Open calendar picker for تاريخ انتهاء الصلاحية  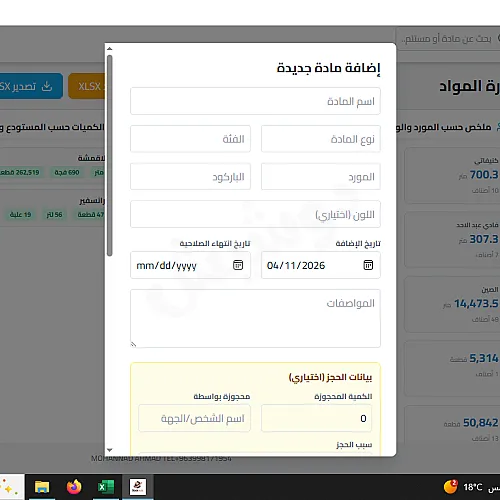pyautogui.click(x=238, y=265)
